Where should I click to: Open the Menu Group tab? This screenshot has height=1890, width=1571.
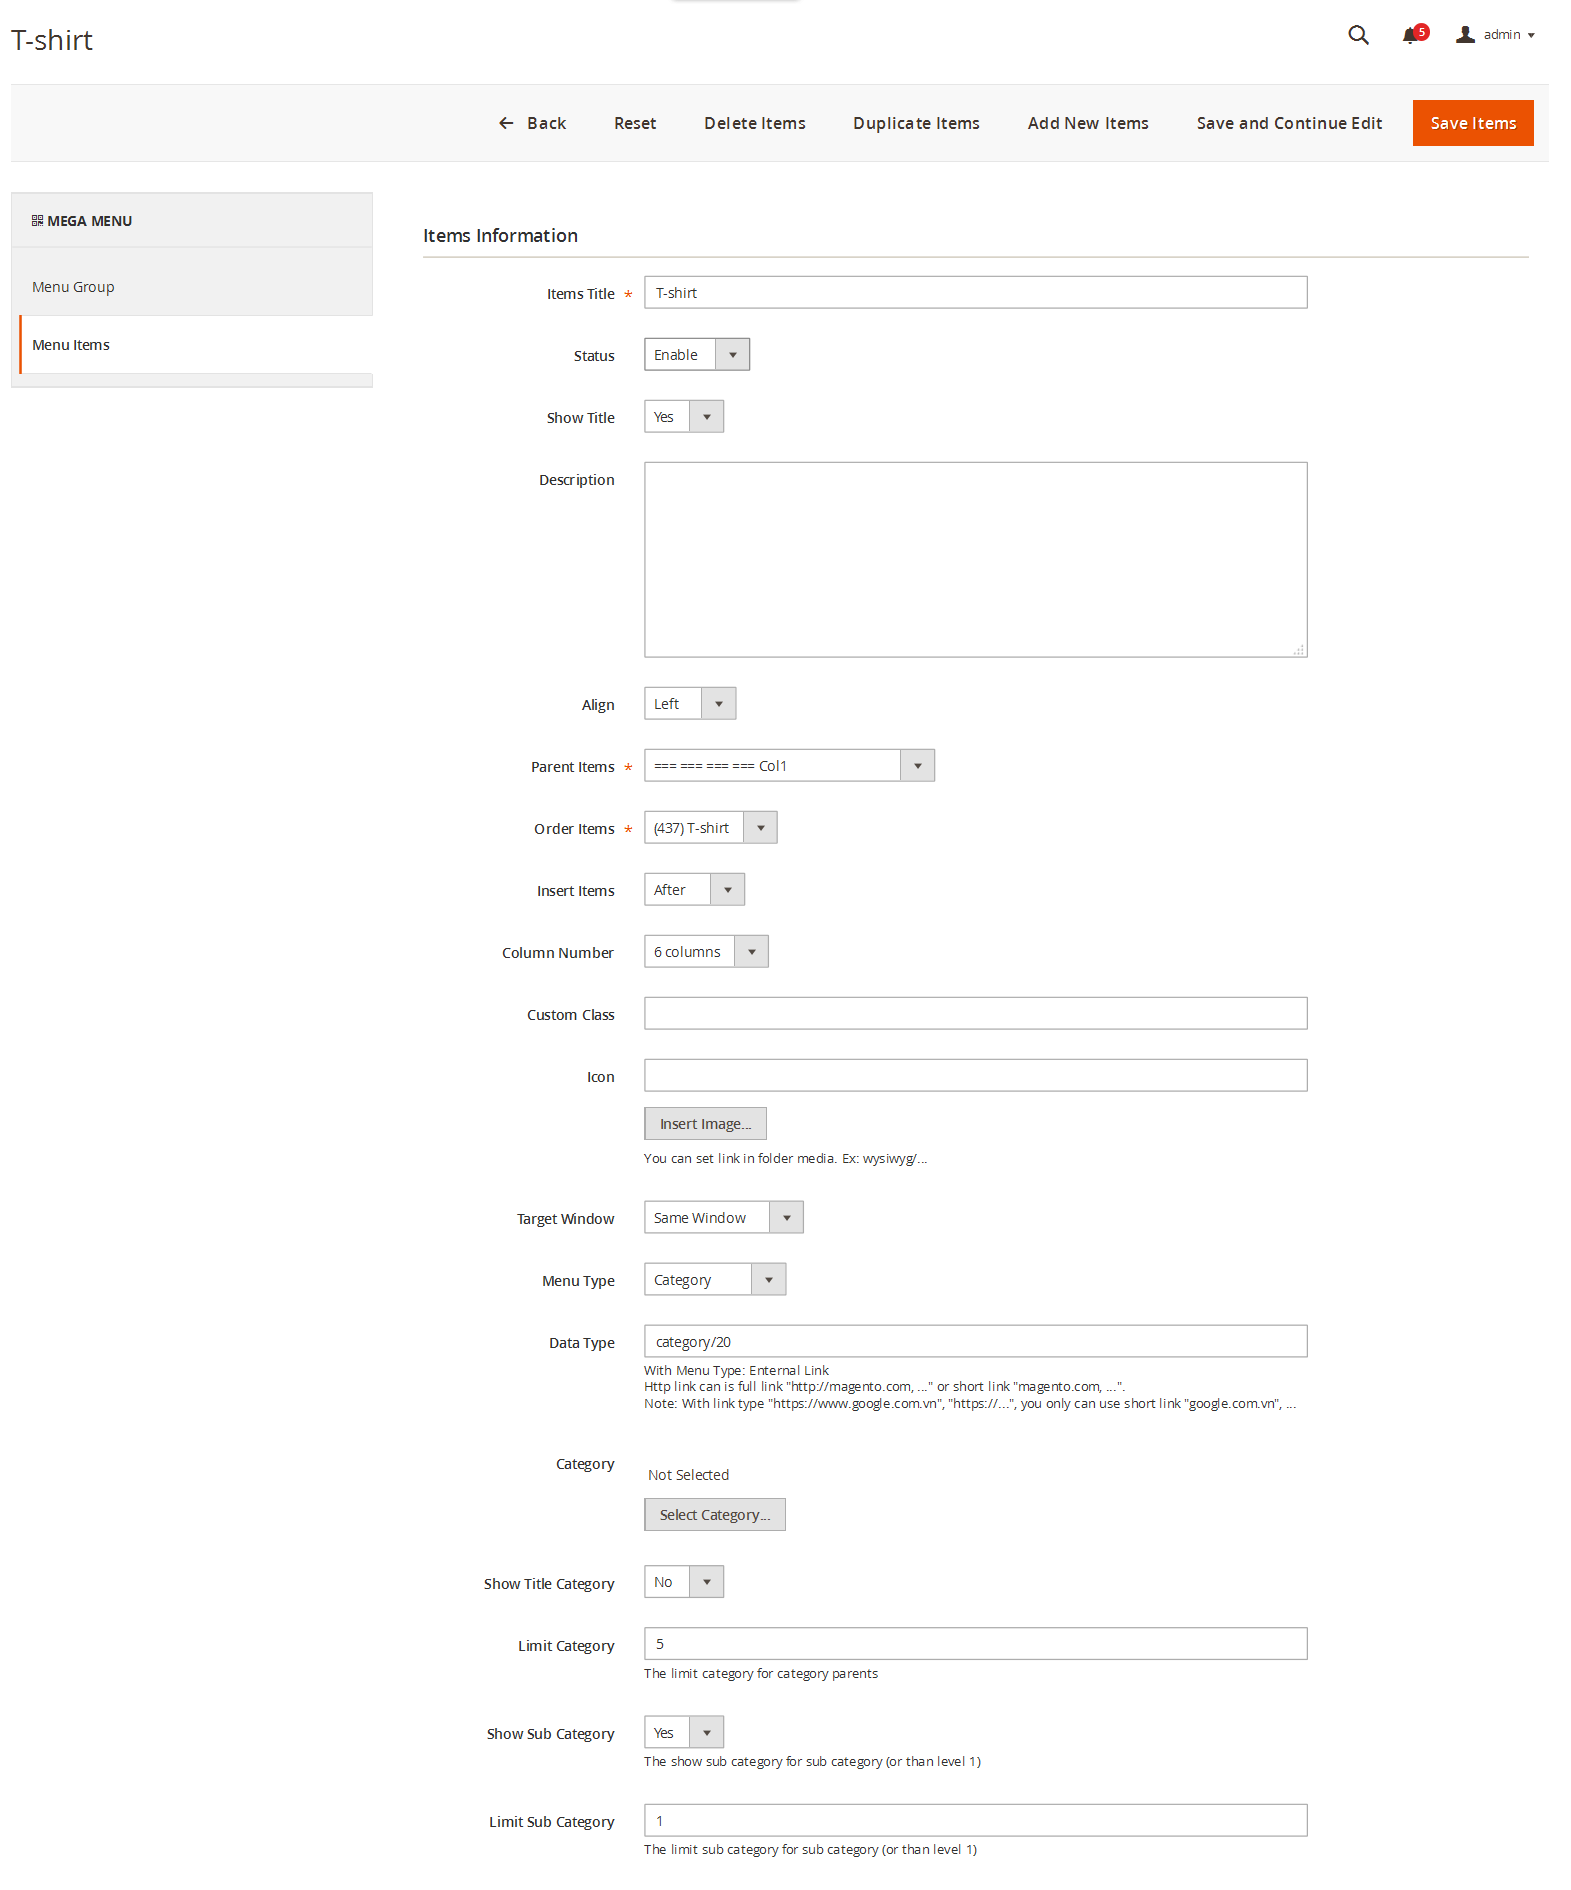73,287
